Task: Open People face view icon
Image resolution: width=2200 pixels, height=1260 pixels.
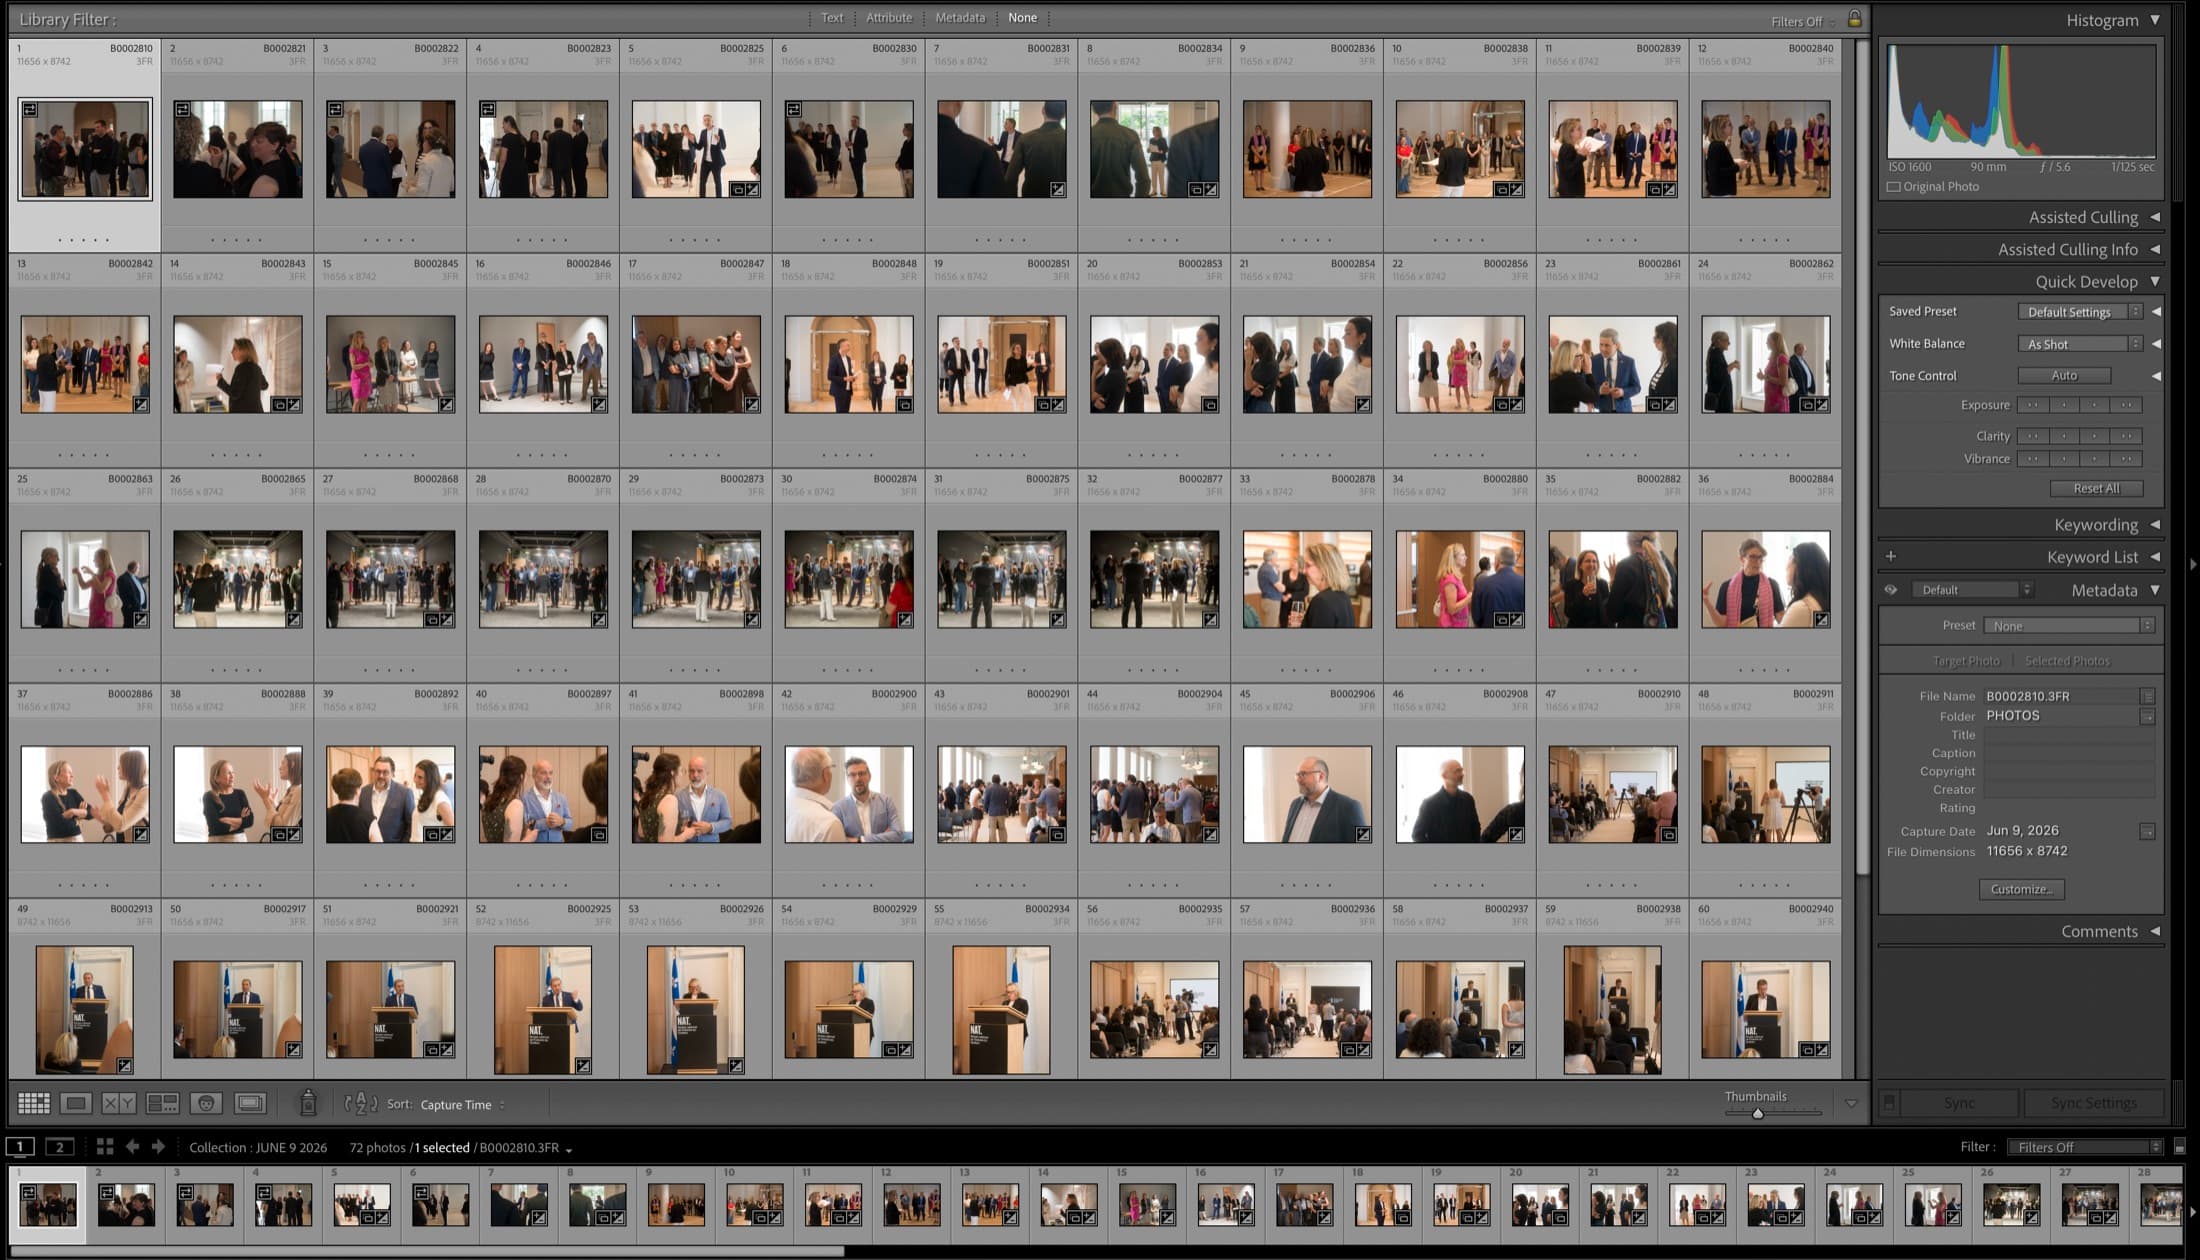Action: point(206,1103)
